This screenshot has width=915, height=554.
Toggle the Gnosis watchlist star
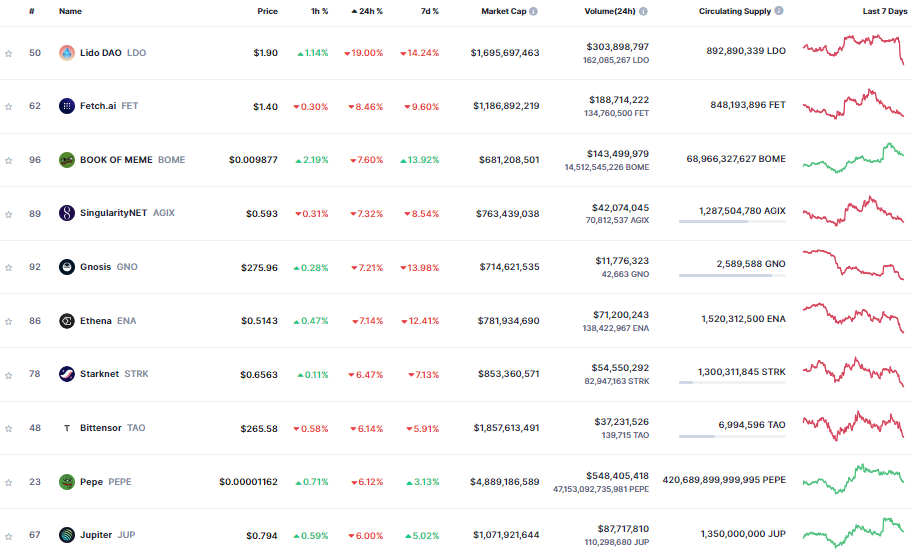pyautogui.click(x=9, y=268)
